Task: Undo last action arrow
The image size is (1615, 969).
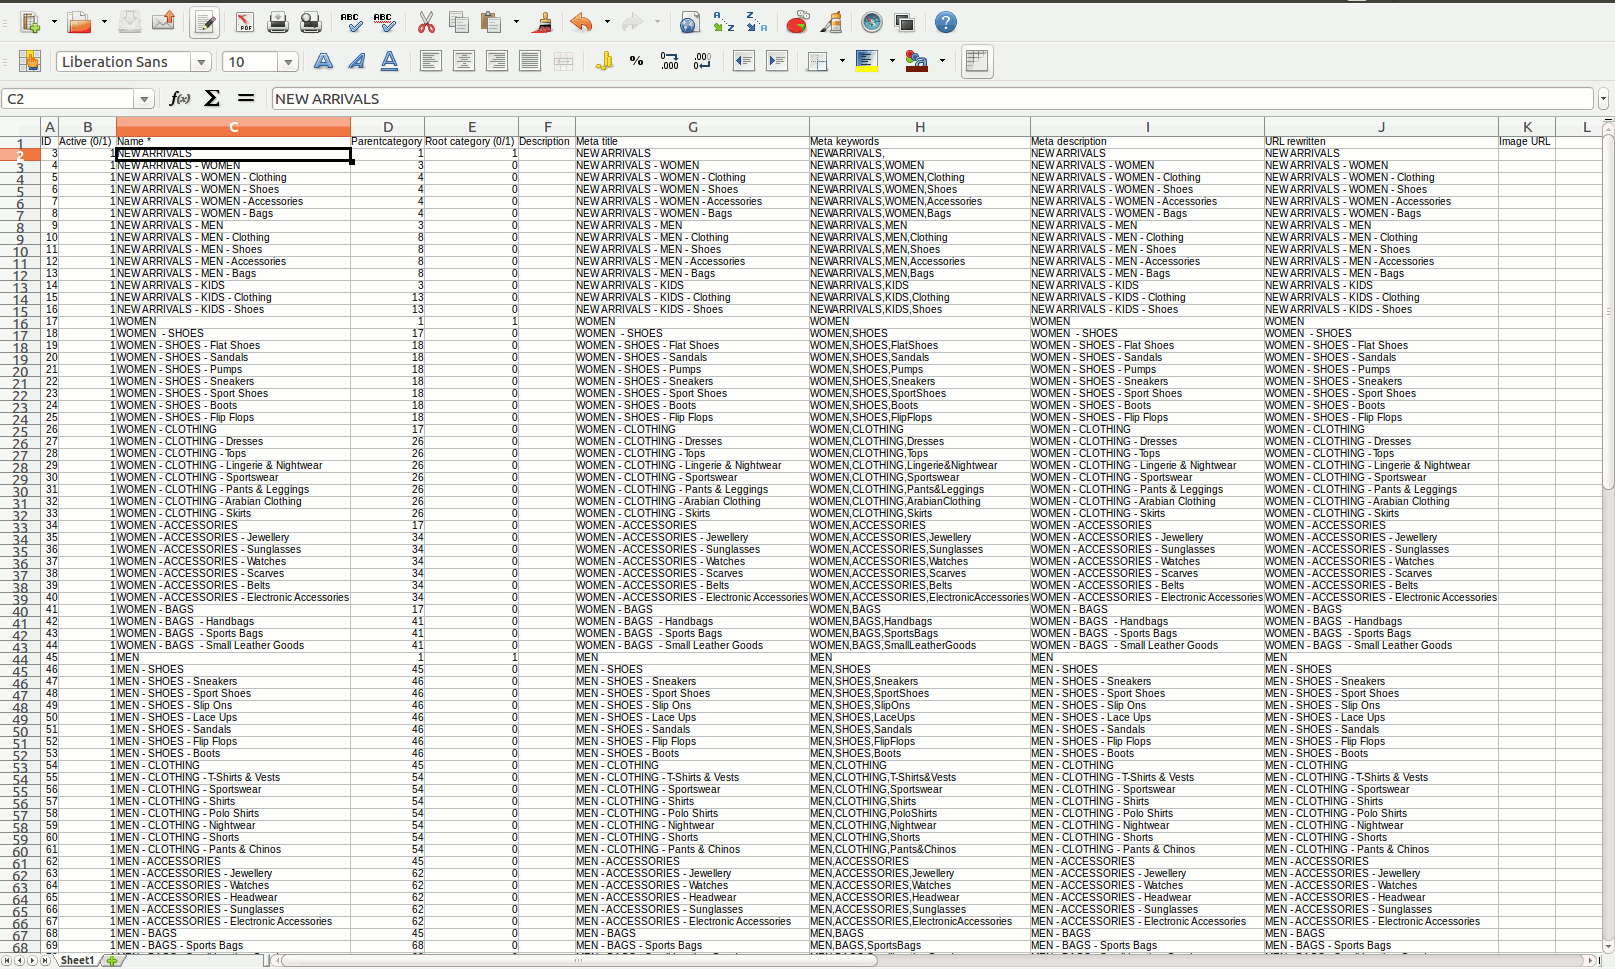Action: pos(582,22)
